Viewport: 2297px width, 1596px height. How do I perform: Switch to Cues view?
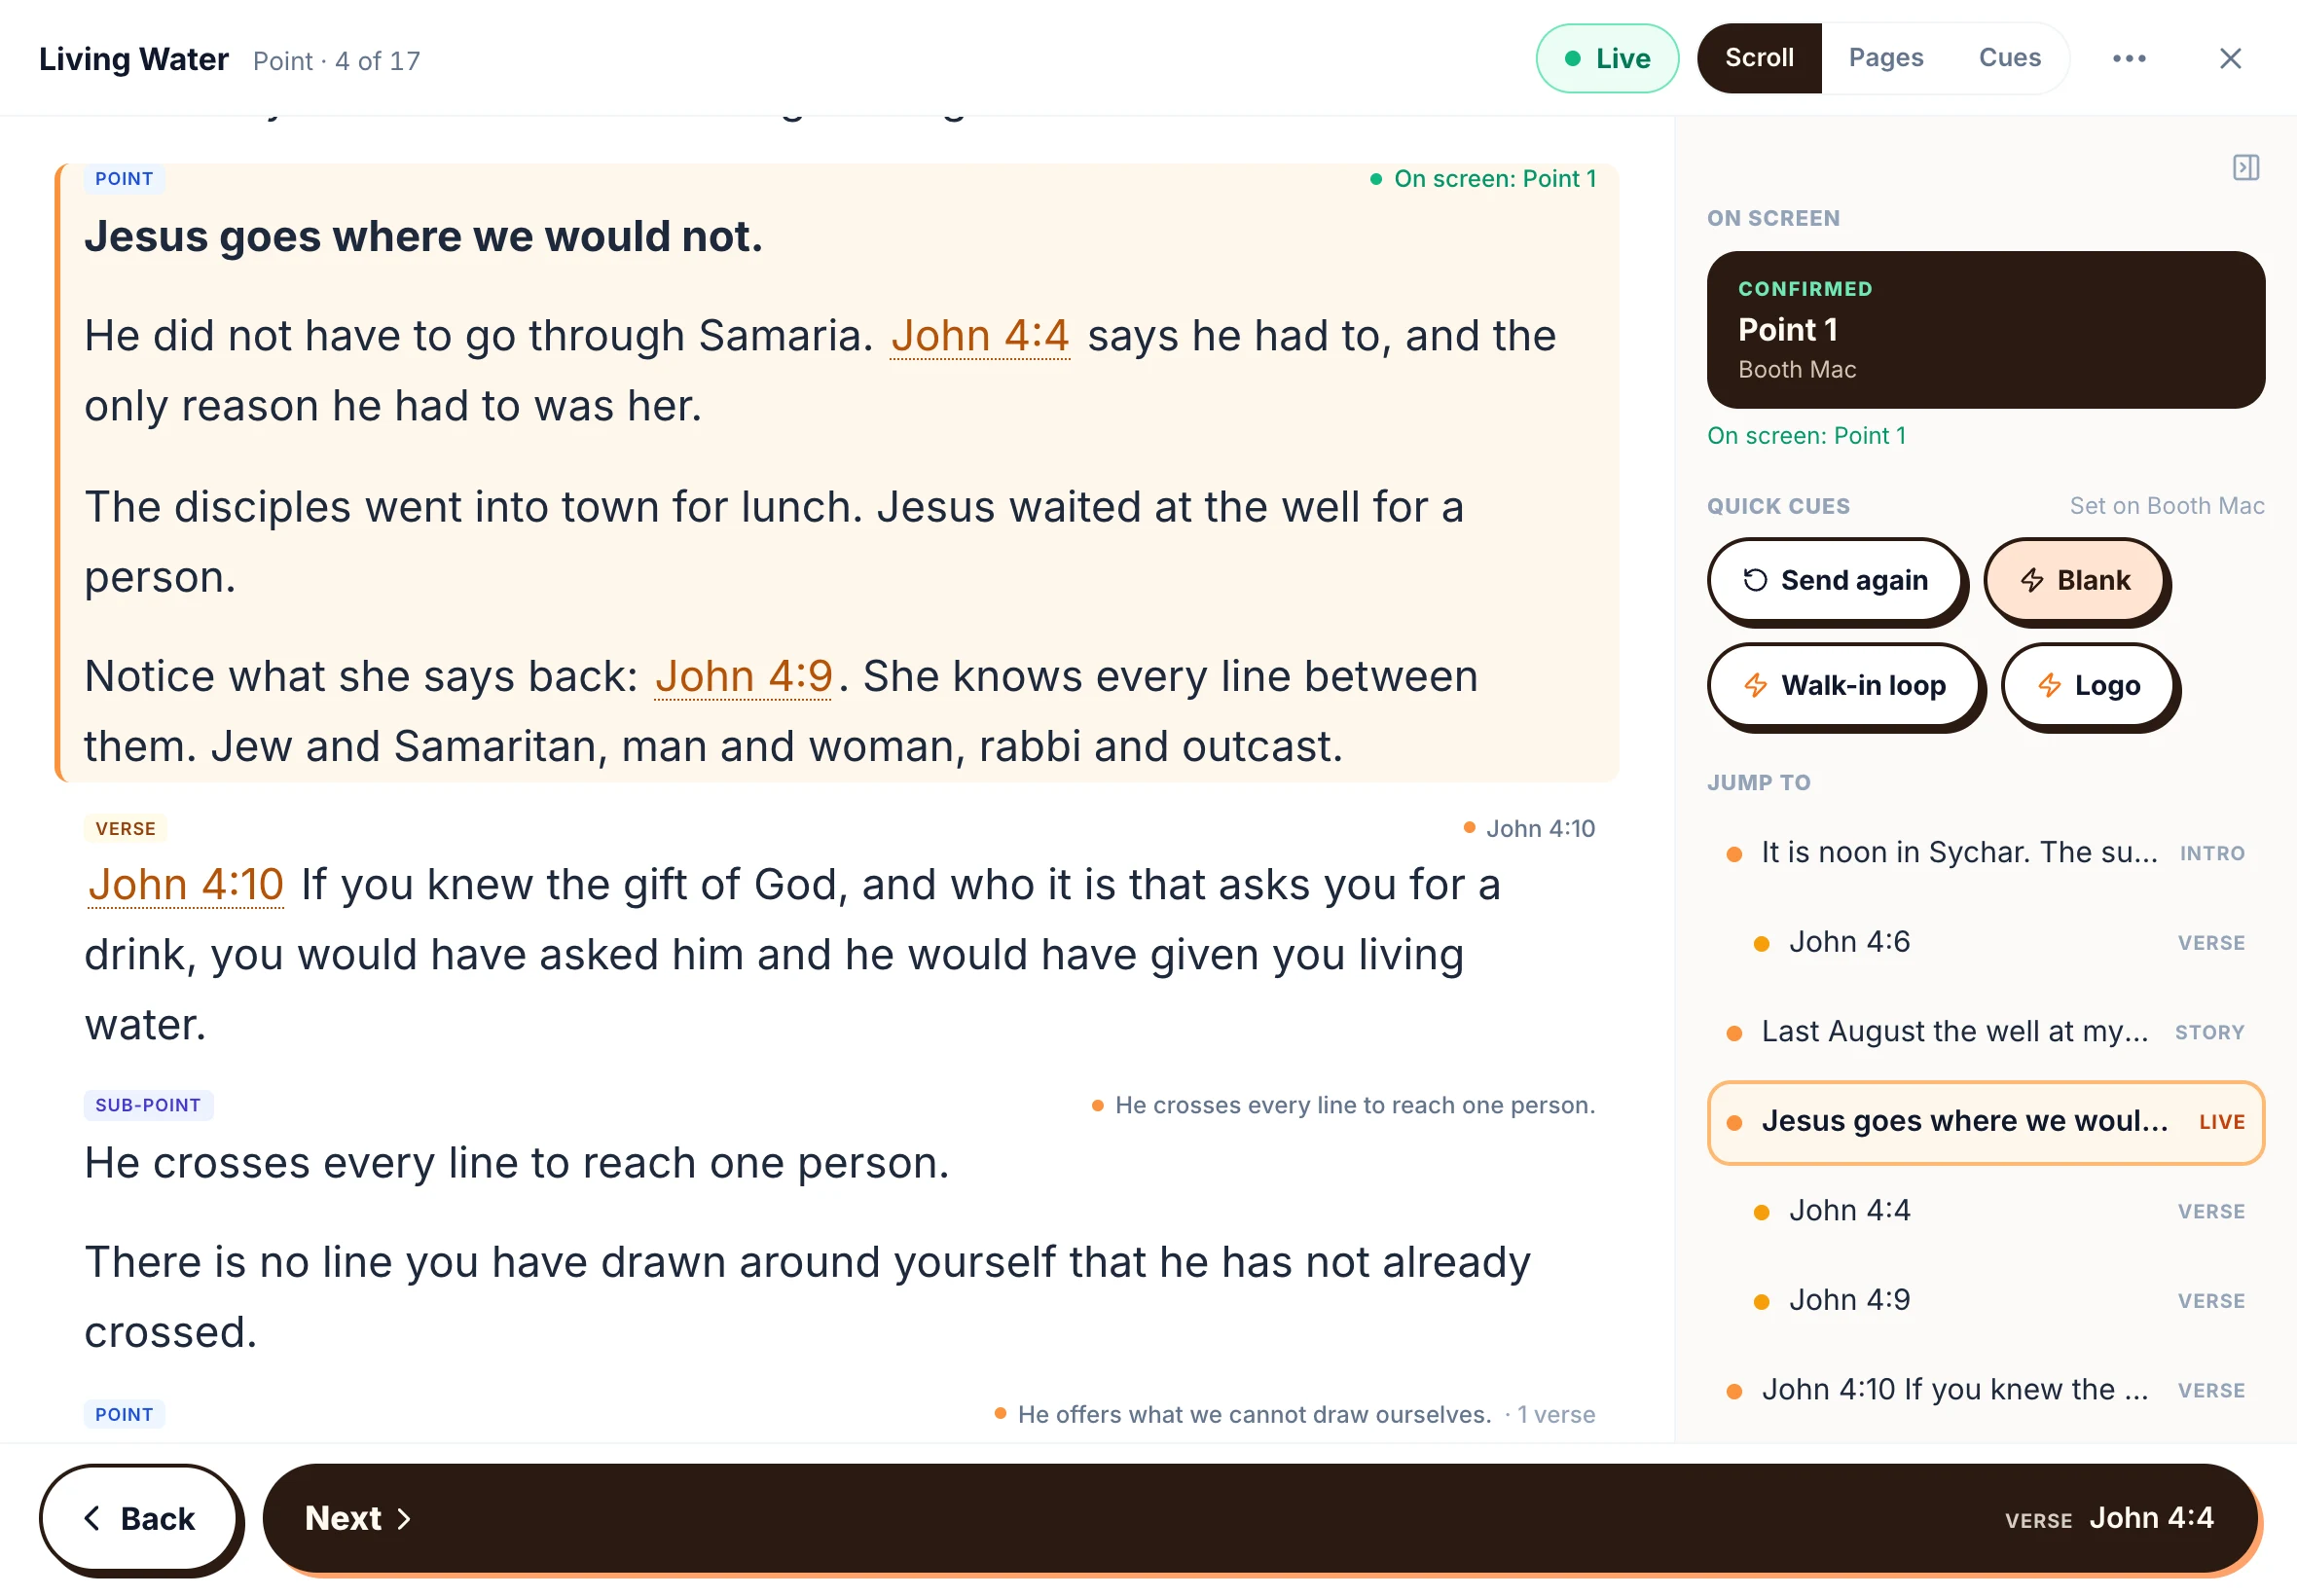[x=2009, y=58]
